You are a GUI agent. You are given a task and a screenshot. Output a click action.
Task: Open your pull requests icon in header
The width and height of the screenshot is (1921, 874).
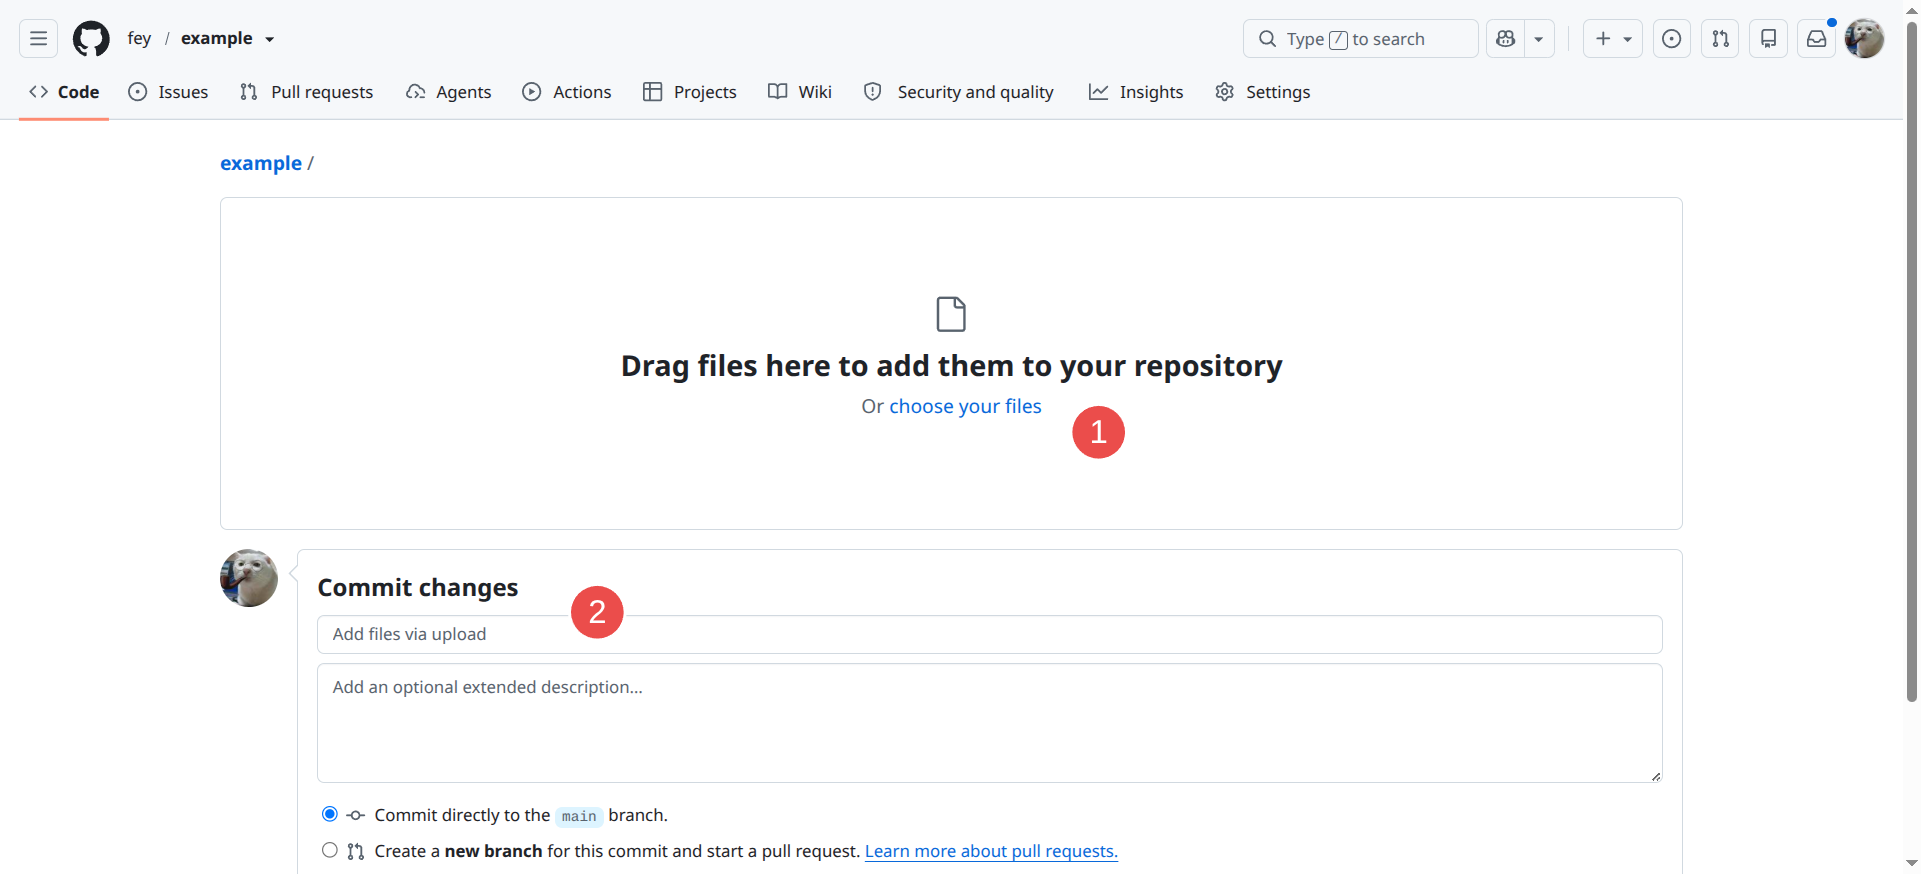click(1720, 39)
